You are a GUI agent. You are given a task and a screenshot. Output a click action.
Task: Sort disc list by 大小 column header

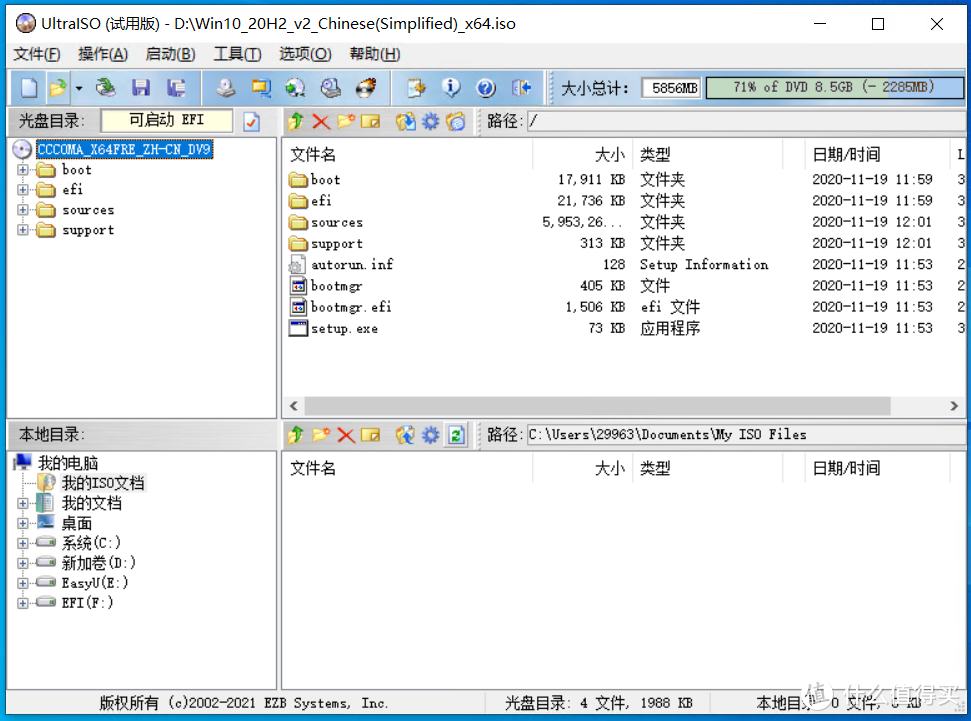point(583,154)
